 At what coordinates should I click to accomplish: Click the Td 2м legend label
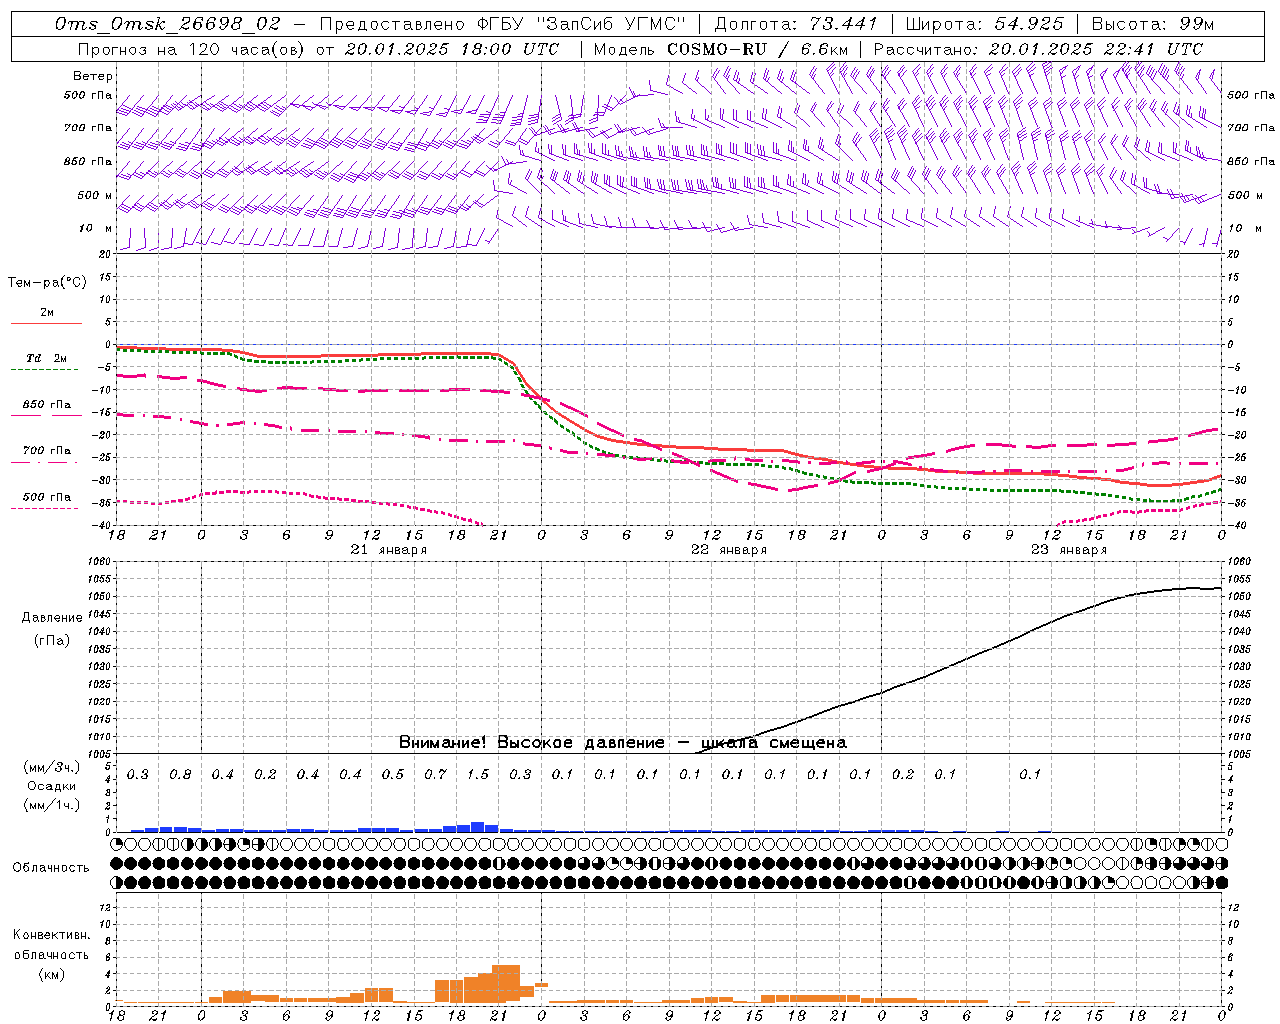(x=46, y=358)
